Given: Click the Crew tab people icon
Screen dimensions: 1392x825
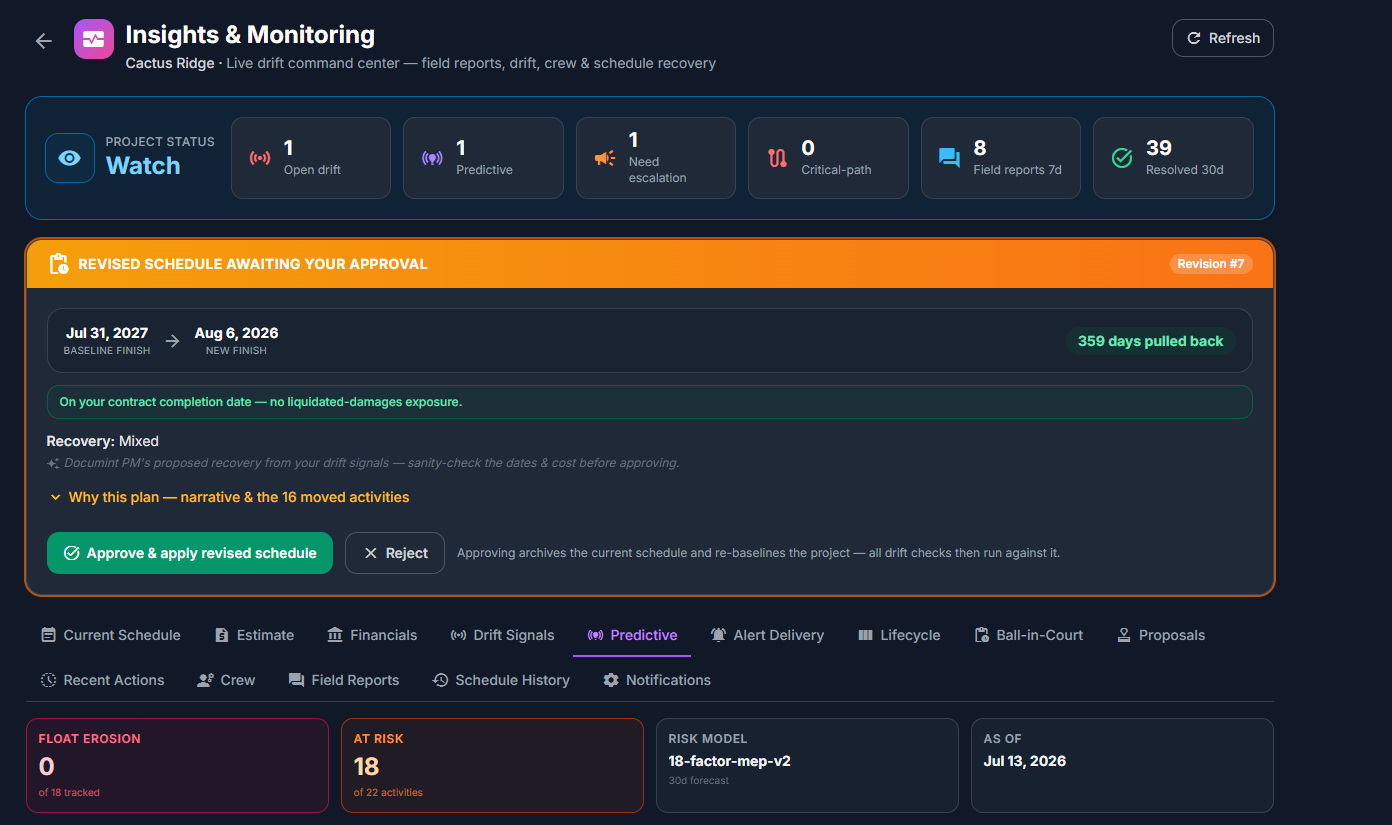Looking at the screenshot, I should (205, 680).
